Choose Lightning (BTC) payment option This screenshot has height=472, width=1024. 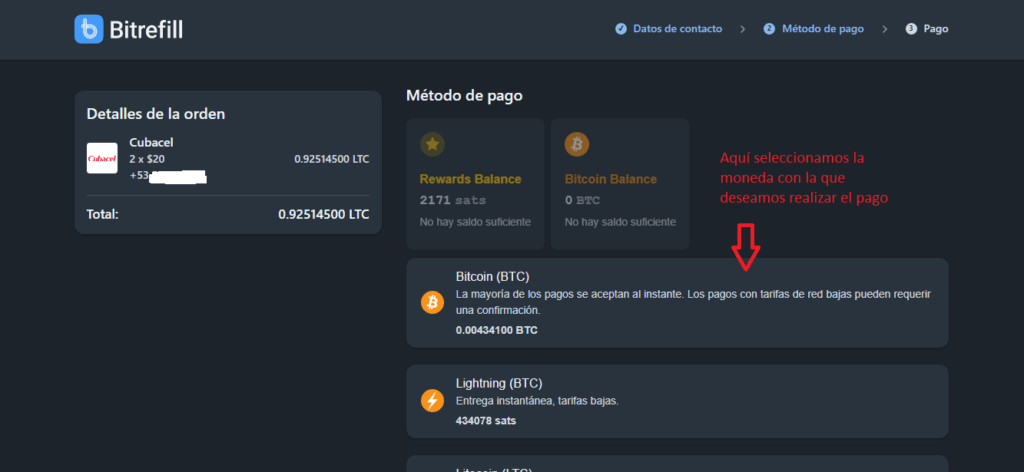pos(677,401)
